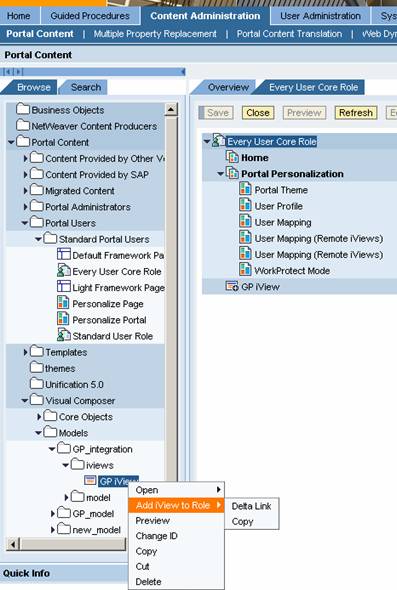Viewport: 397px width, 590px height.
Task: Click the Save button
Action: (x=217, y=113)
